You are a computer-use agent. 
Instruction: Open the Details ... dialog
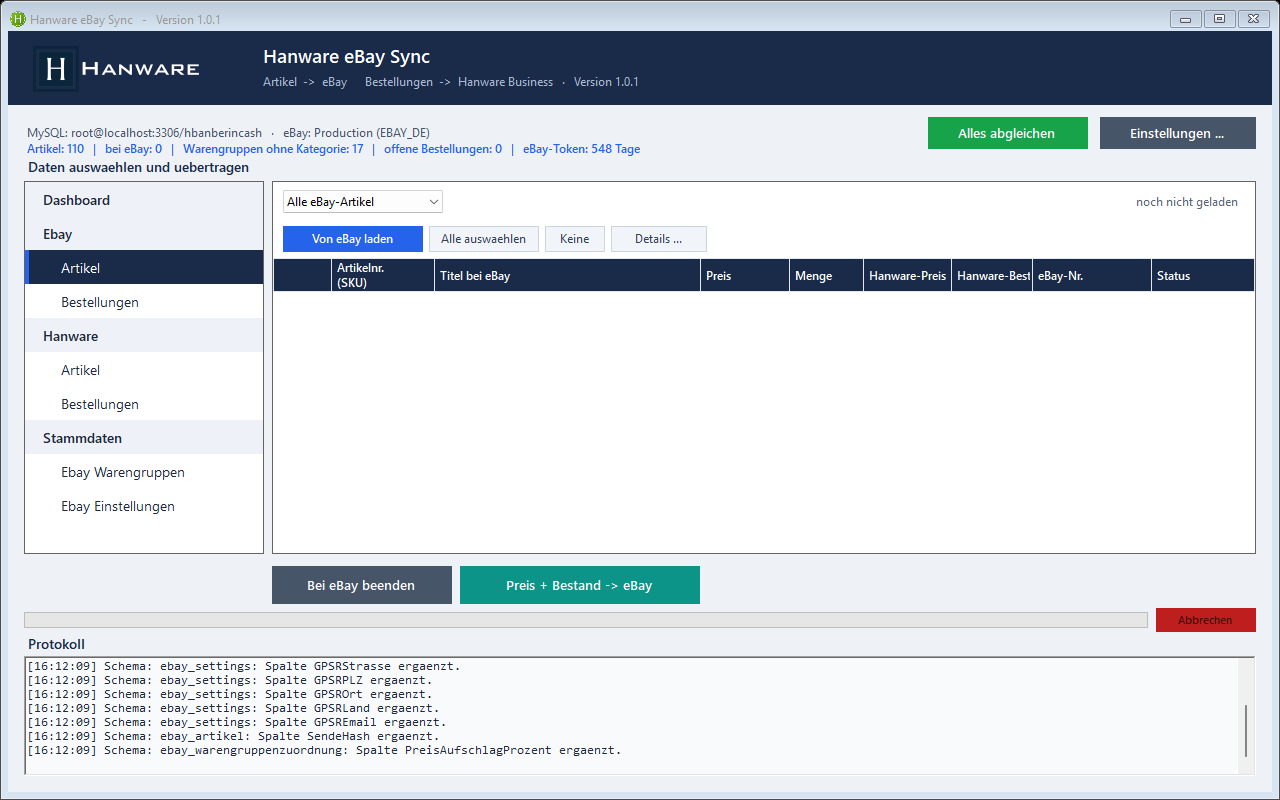coord(659,239)
